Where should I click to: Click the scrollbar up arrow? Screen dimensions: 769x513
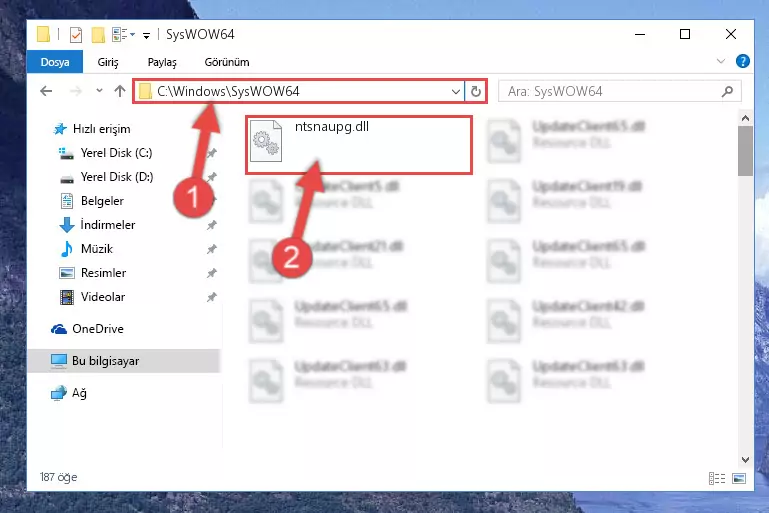click(x=745, y=118)
